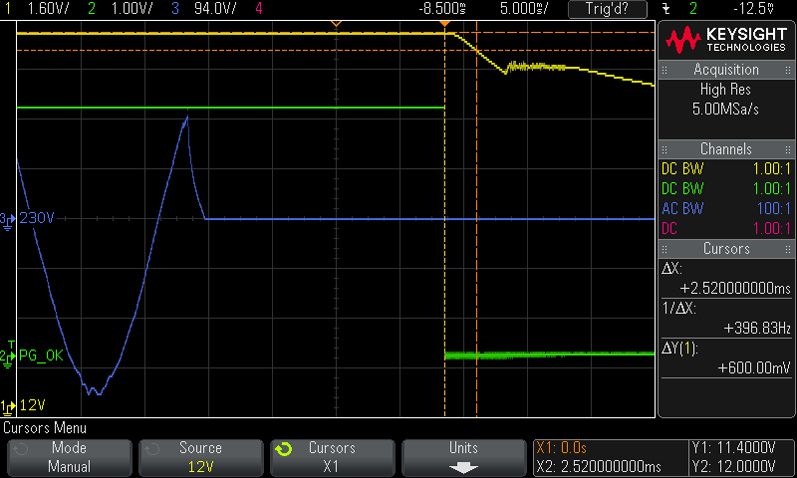
Task: Click the rotary knob icon on the Cursors softkey
Action: point(284,449)
